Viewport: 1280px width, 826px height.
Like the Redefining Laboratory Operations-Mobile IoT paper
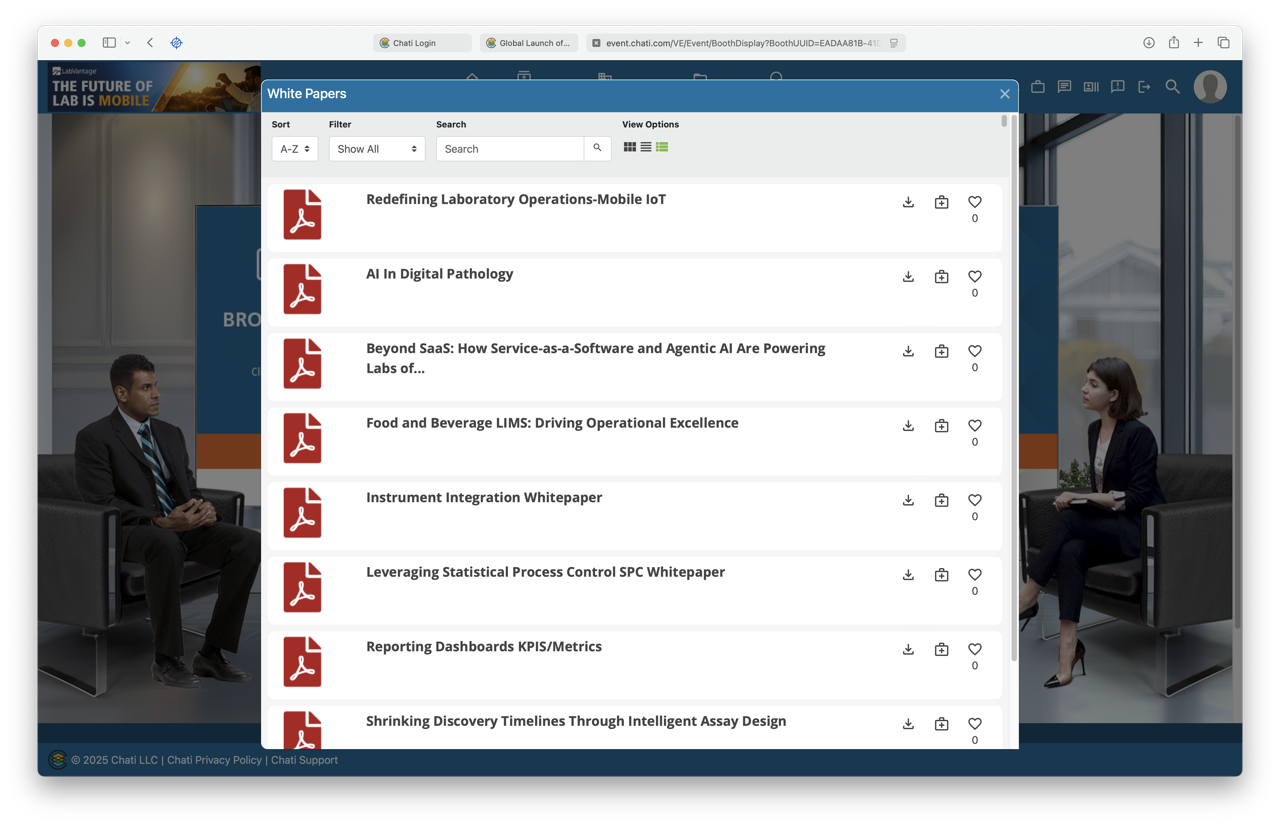pos(974,202)
